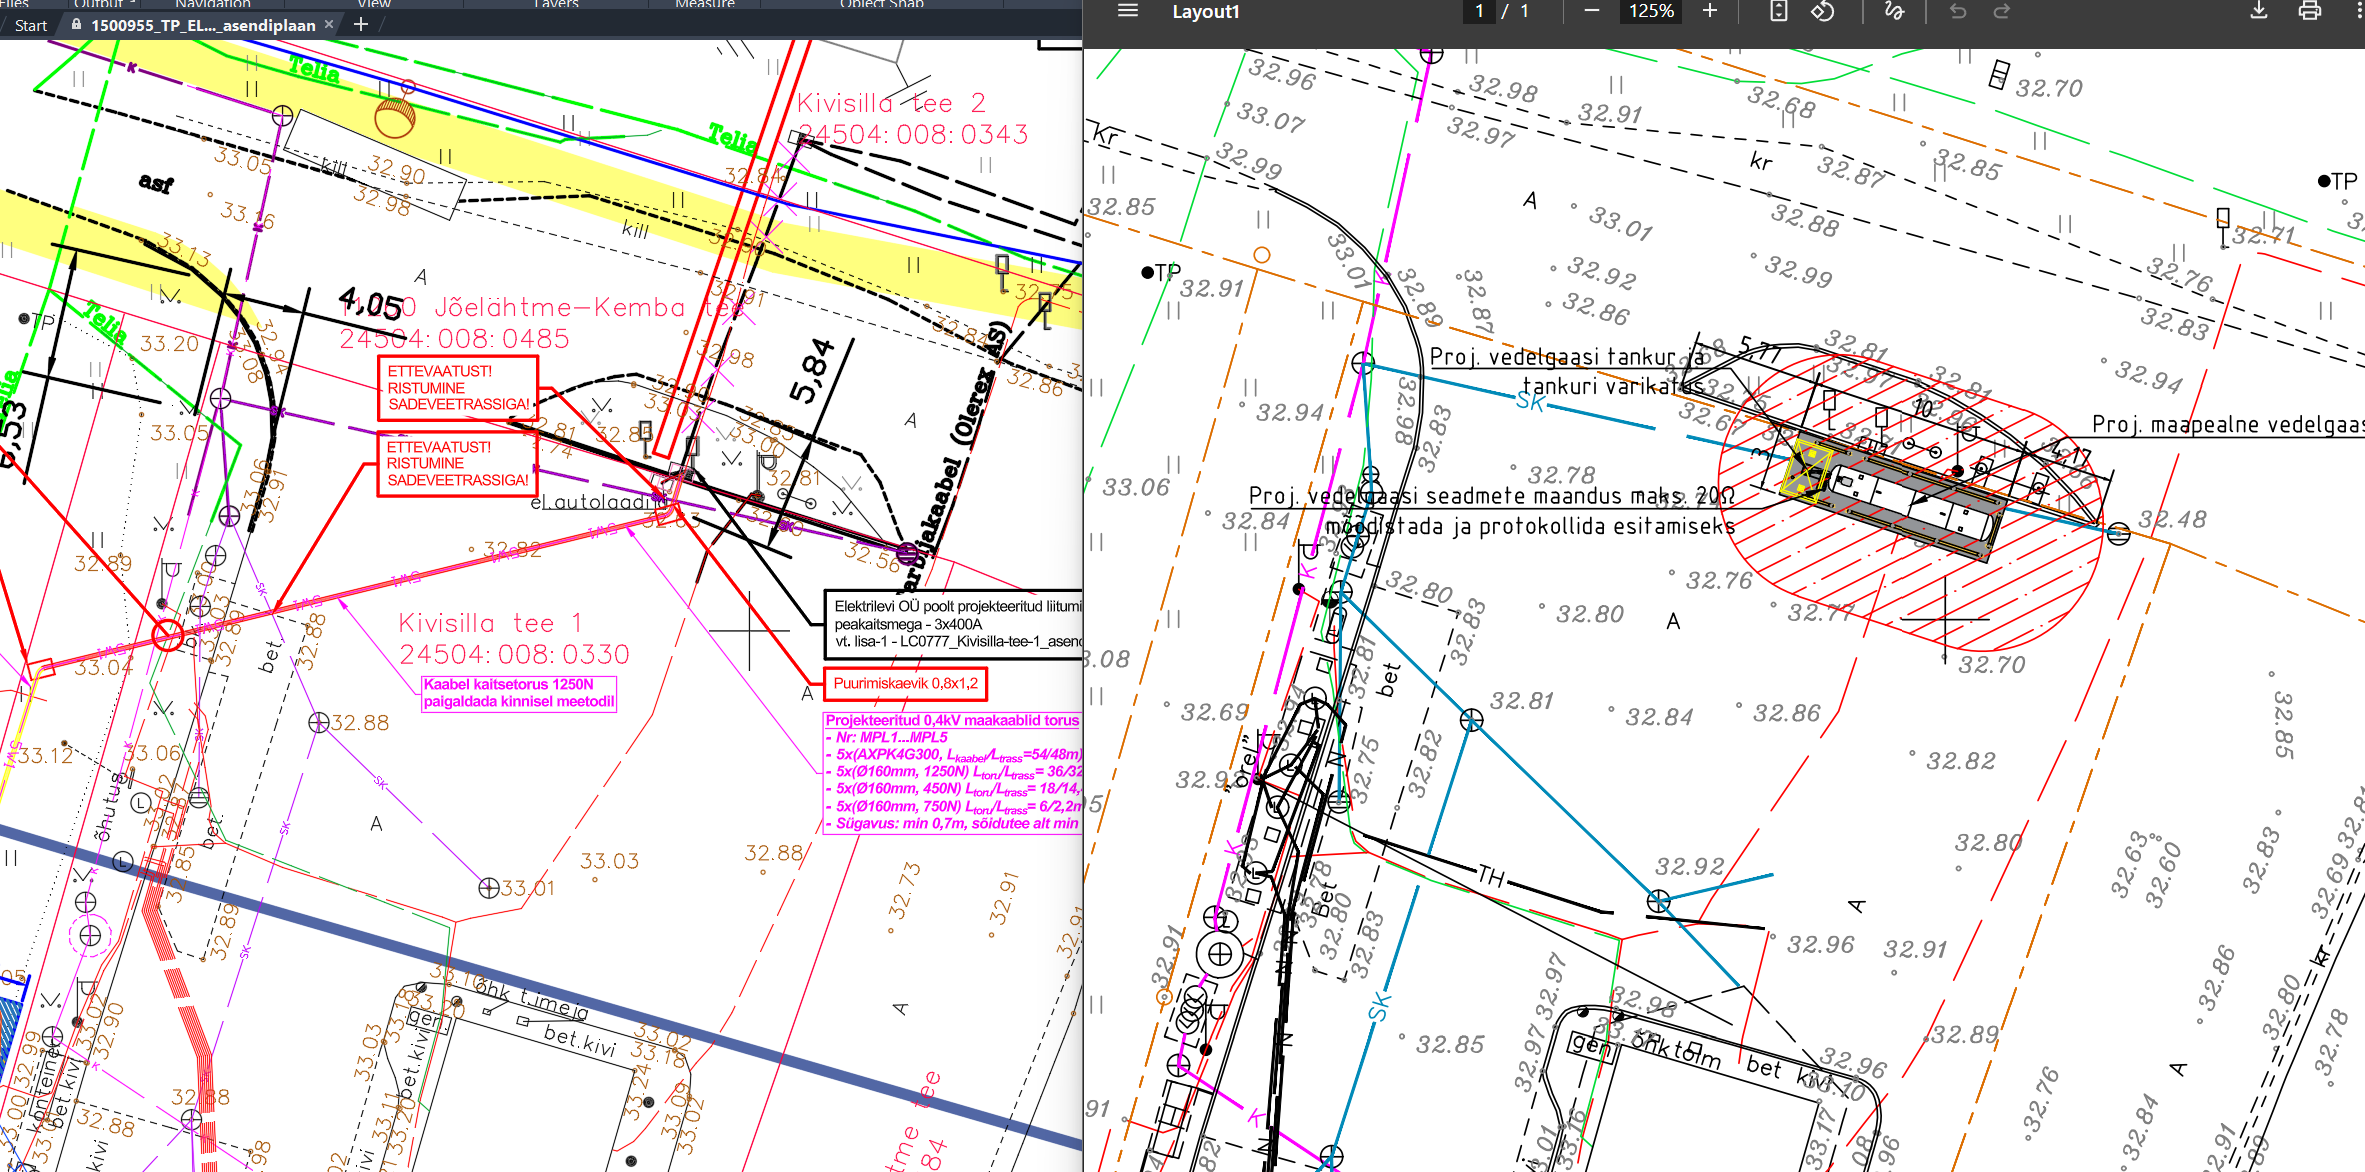Image resolution: width=2365 pixels, height=1172 pixels.
Task: Click the zoom in plus button
Action: [1710, 11]
